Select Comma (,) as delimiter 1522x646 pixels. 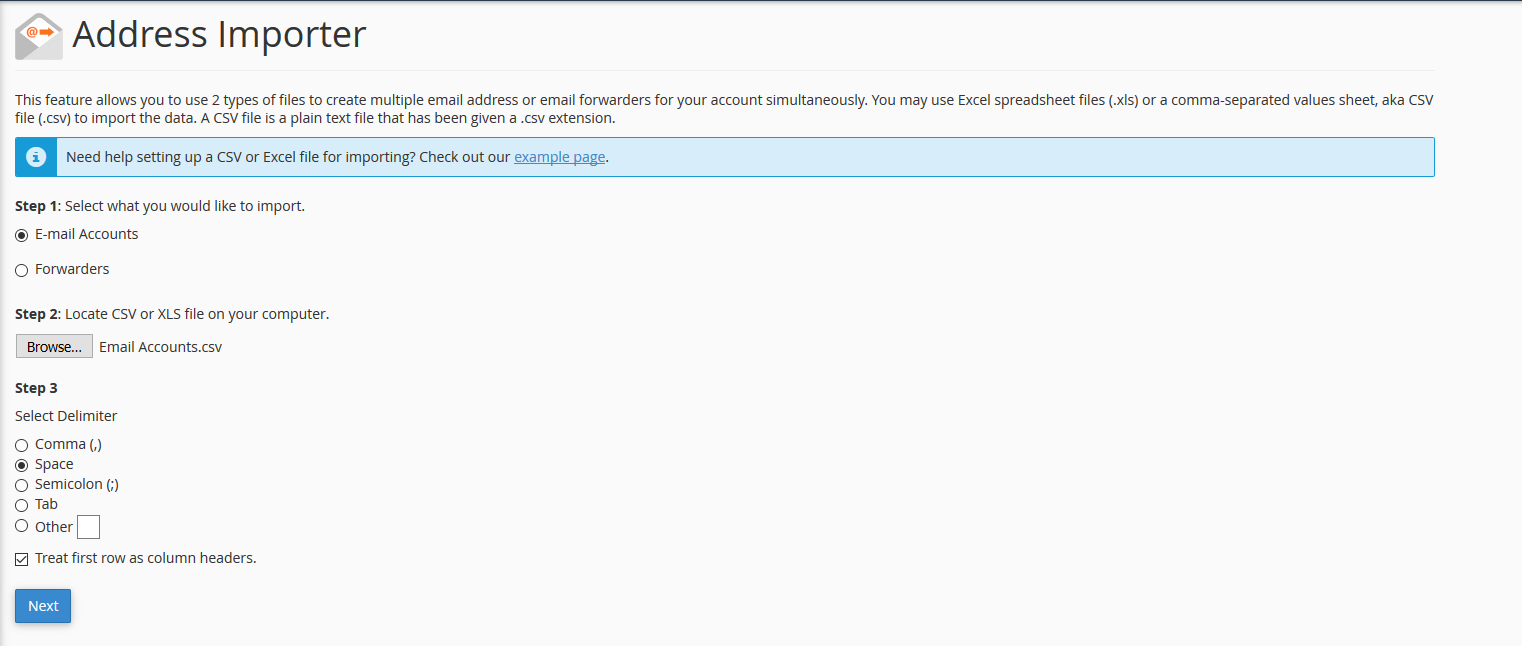click(x=22, y=445)
